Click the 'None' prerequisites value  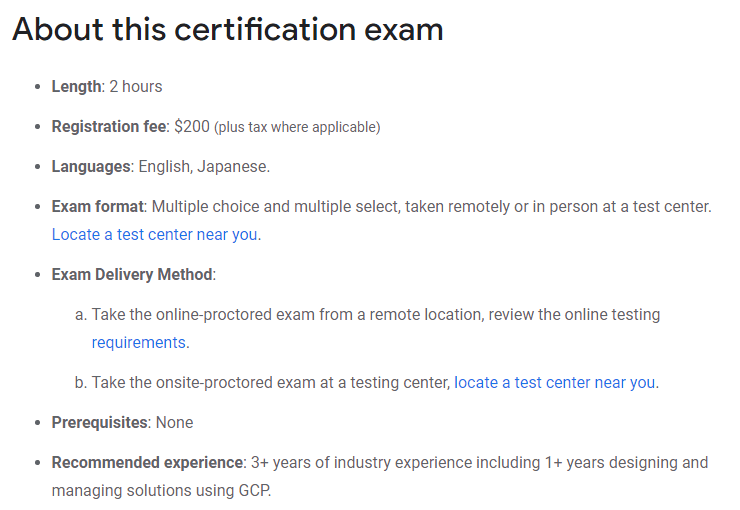tap(175, 423)
